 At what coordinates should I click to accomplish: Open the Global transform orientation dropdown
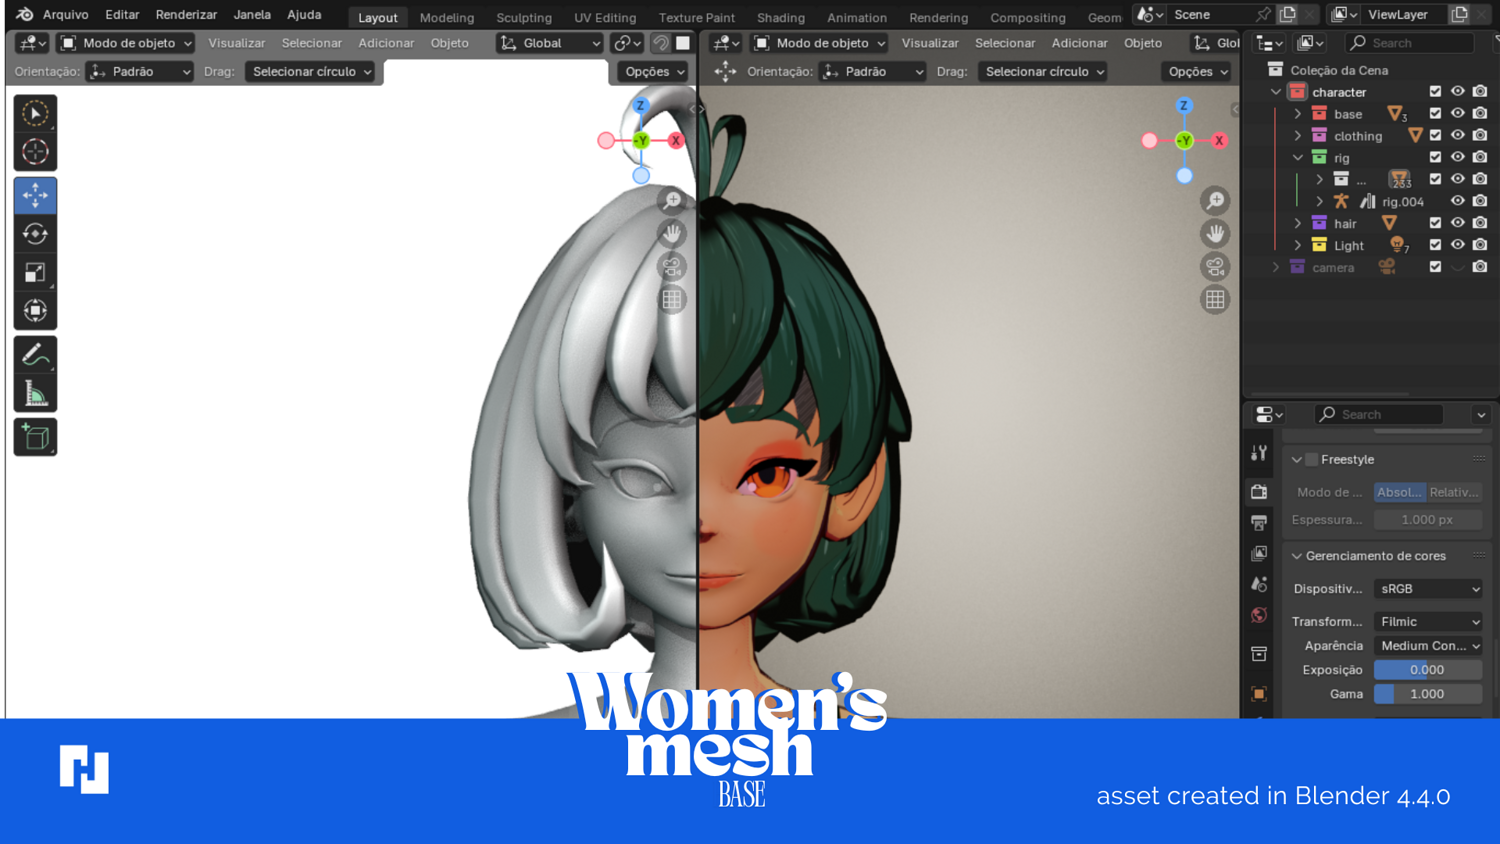550,43
